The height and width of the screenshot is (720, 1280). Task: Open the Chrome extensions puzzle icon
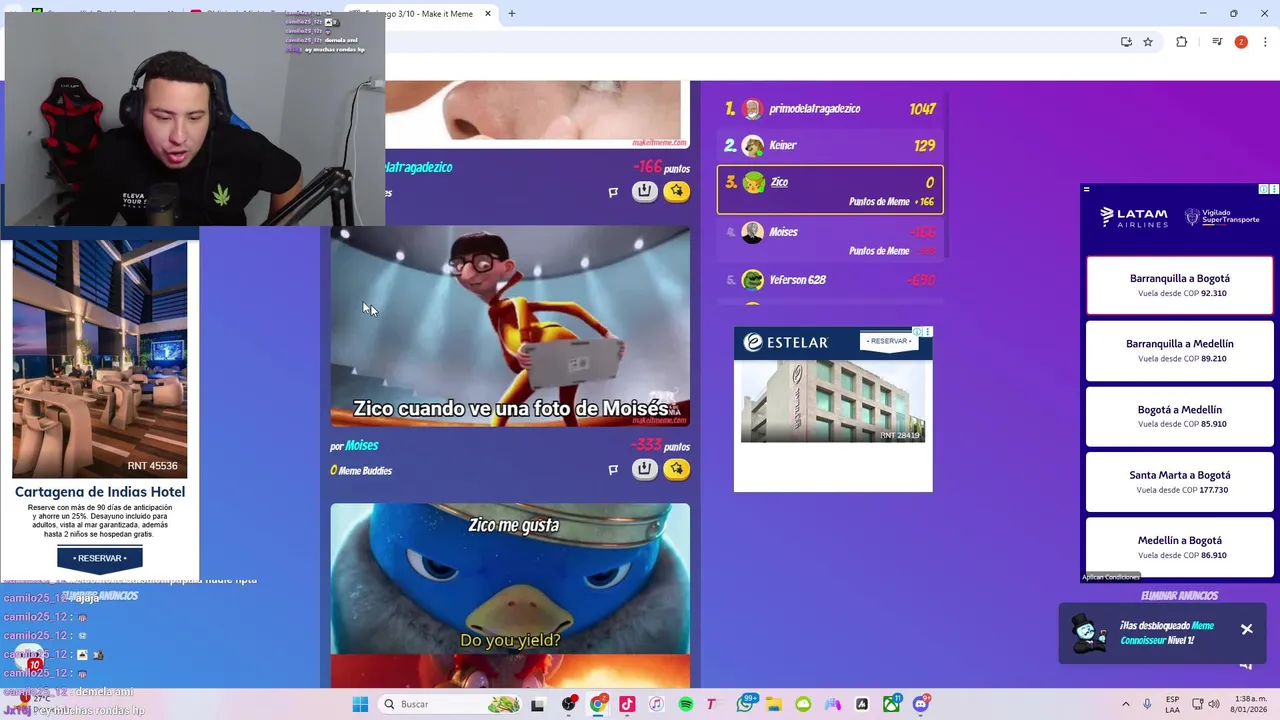click(x=1182, y=42)
